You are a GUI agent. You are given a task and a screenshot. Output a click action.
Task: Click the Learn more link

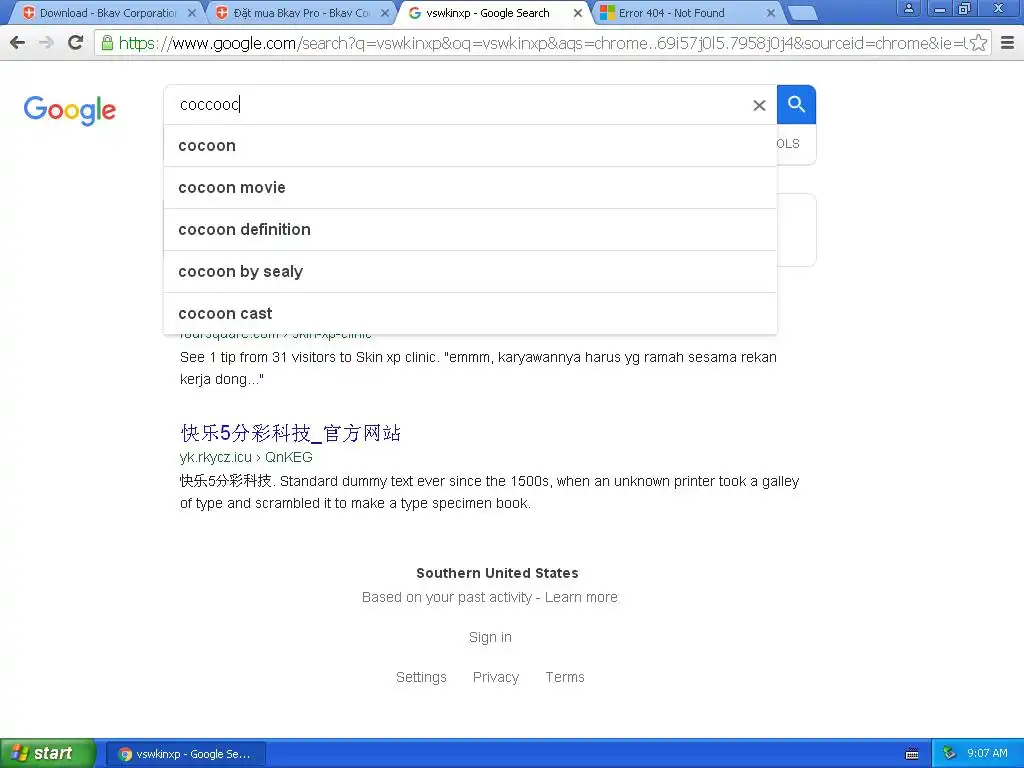pyautogui.click(x=581, y=597)
